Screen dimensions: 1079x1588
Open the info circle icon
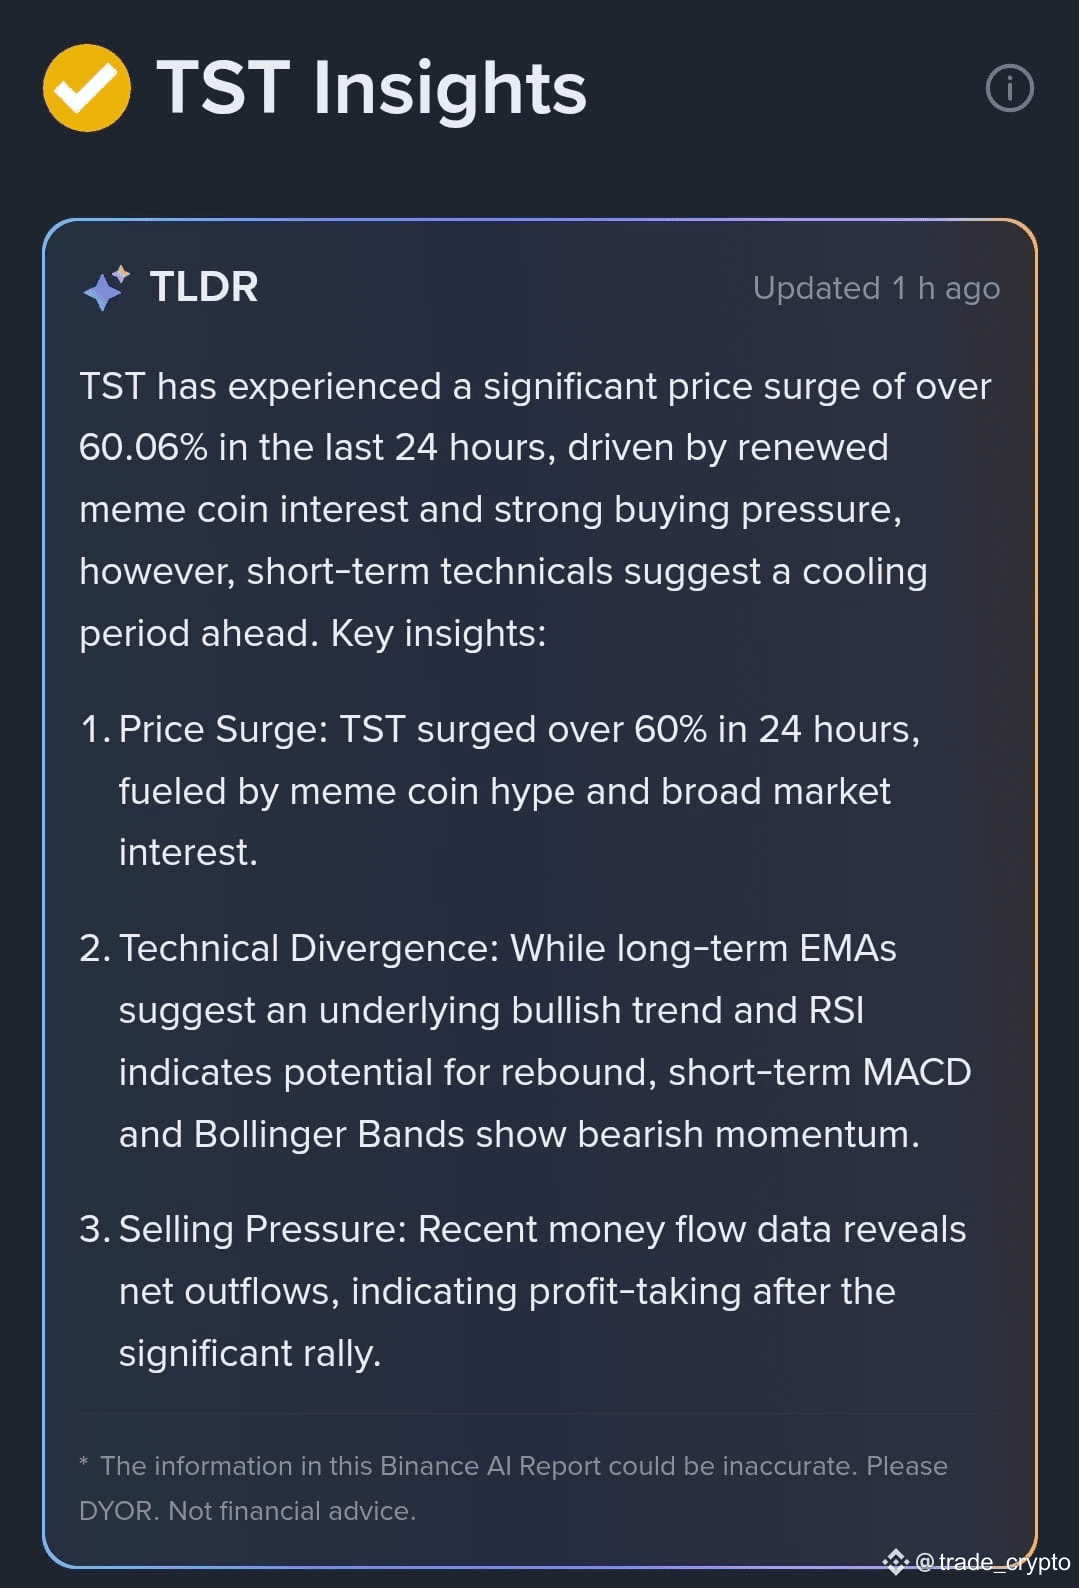coord(1009,88)
